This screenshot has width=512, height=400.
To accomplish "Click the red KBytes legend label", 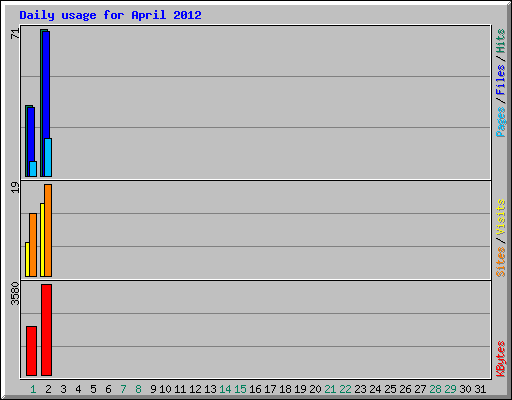I will (500, 359).
